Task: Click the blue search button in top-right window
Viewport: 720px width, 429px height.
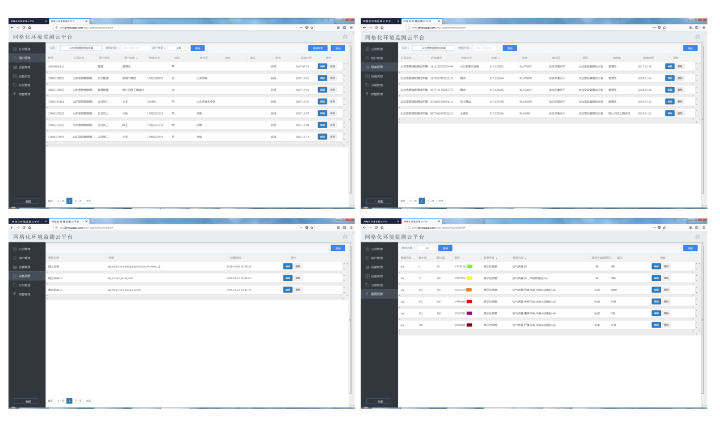Action: pyautogui.click(x=509, y=47)
